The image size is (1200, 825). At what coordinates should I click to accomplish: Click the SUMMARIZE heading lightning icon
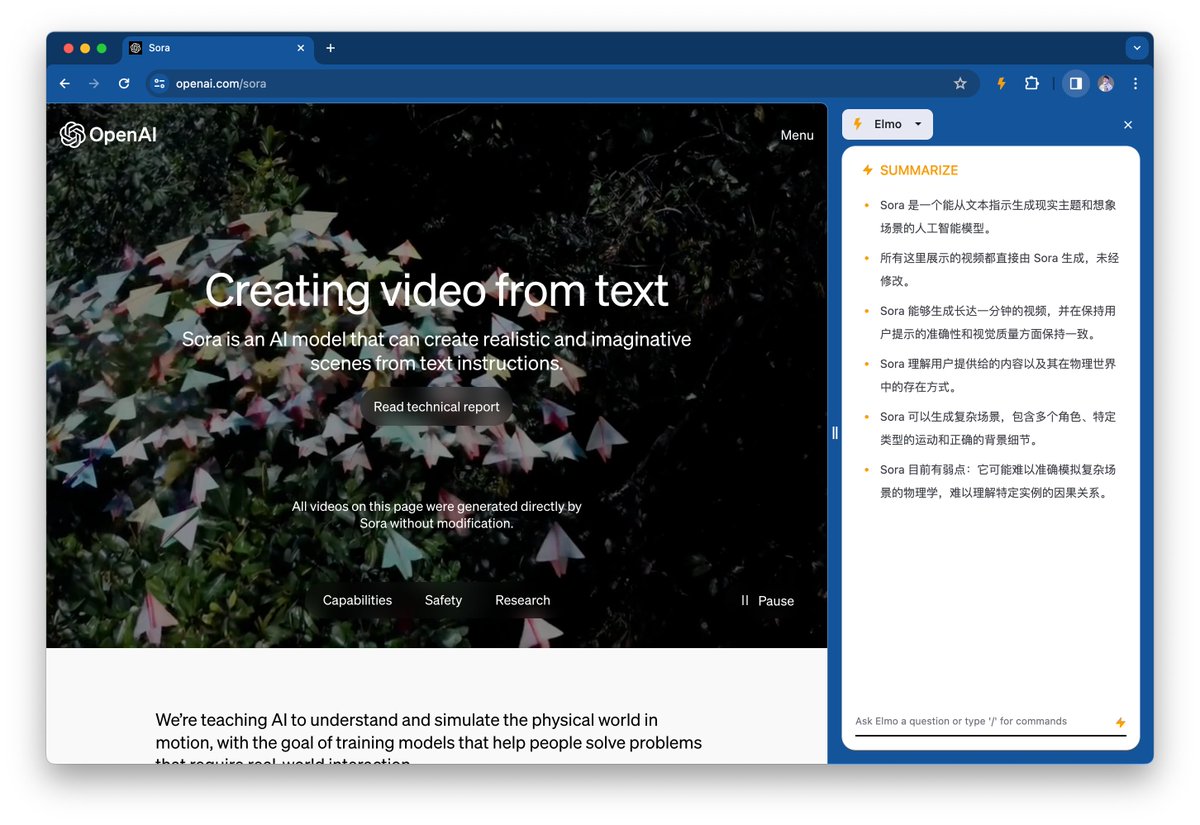click(868, 171)
